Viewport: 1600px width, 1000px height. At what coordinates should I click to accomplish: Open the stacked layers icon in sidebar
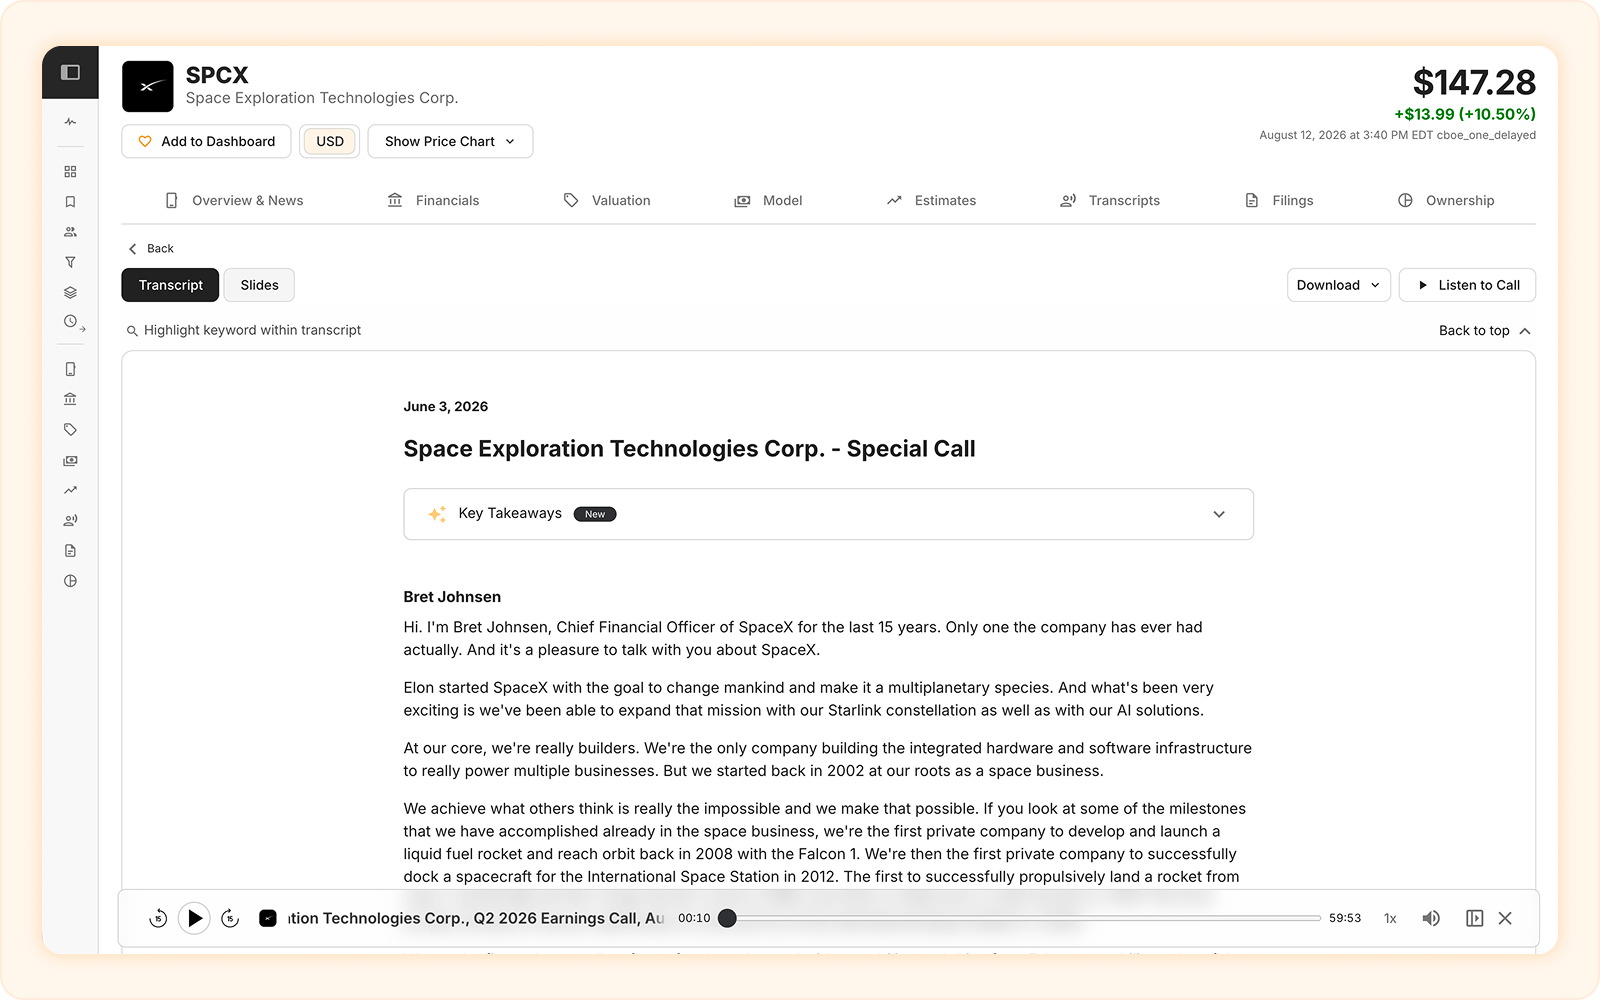(70, 293)
